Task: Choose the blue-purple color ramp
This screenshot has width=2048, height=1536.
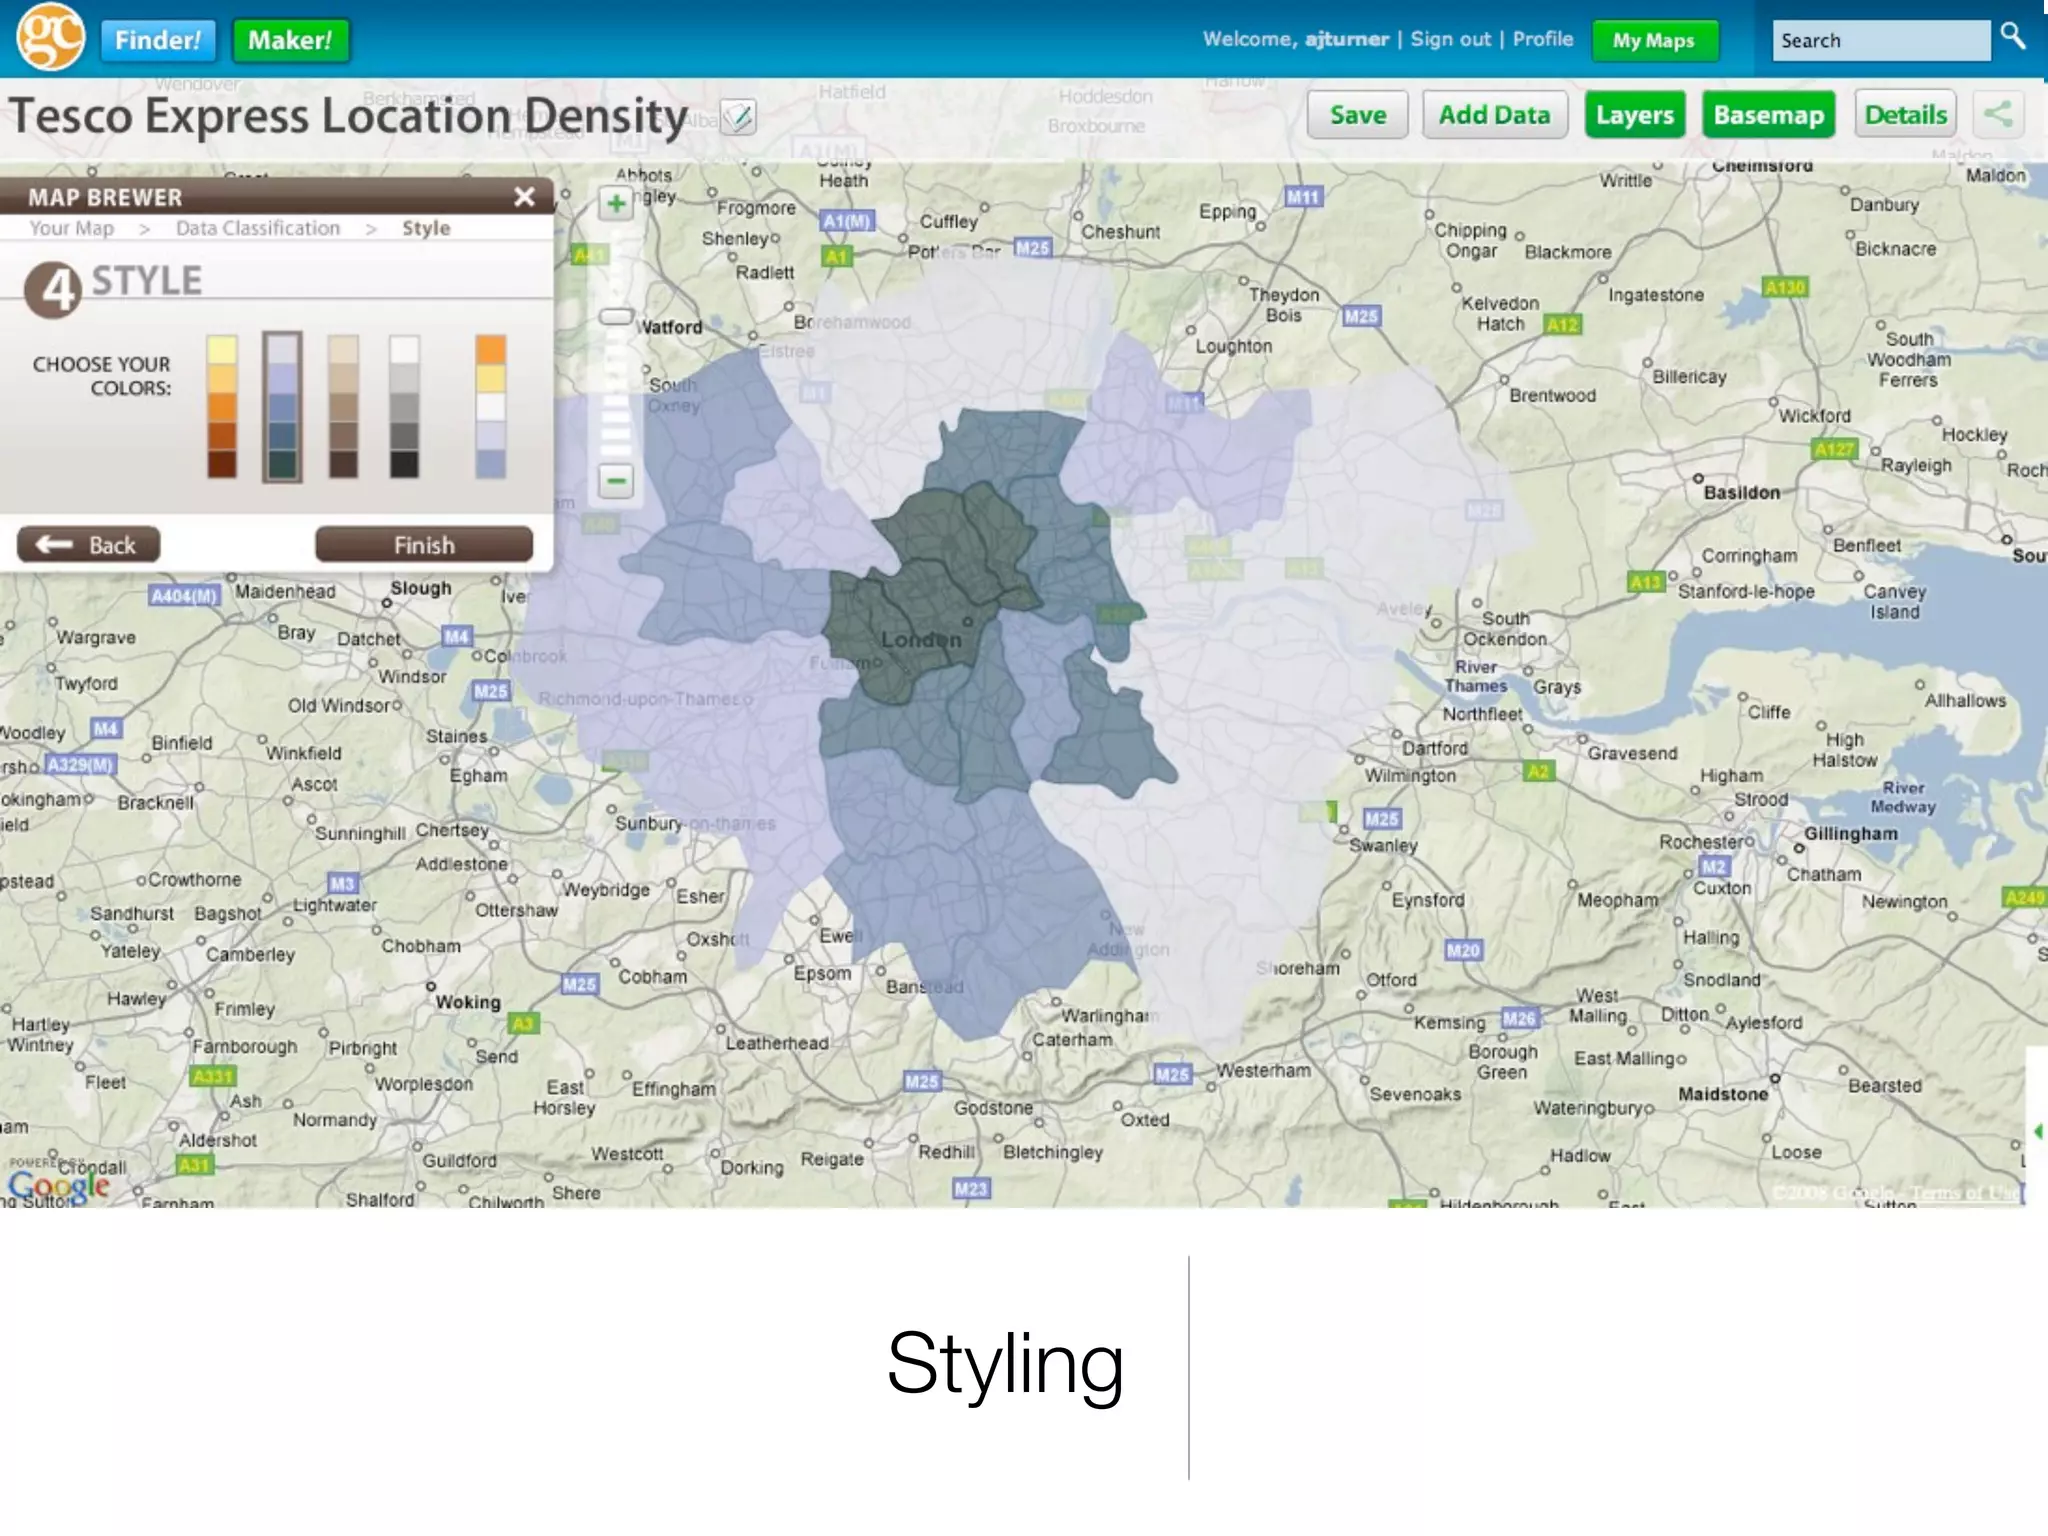Action: 283,406
